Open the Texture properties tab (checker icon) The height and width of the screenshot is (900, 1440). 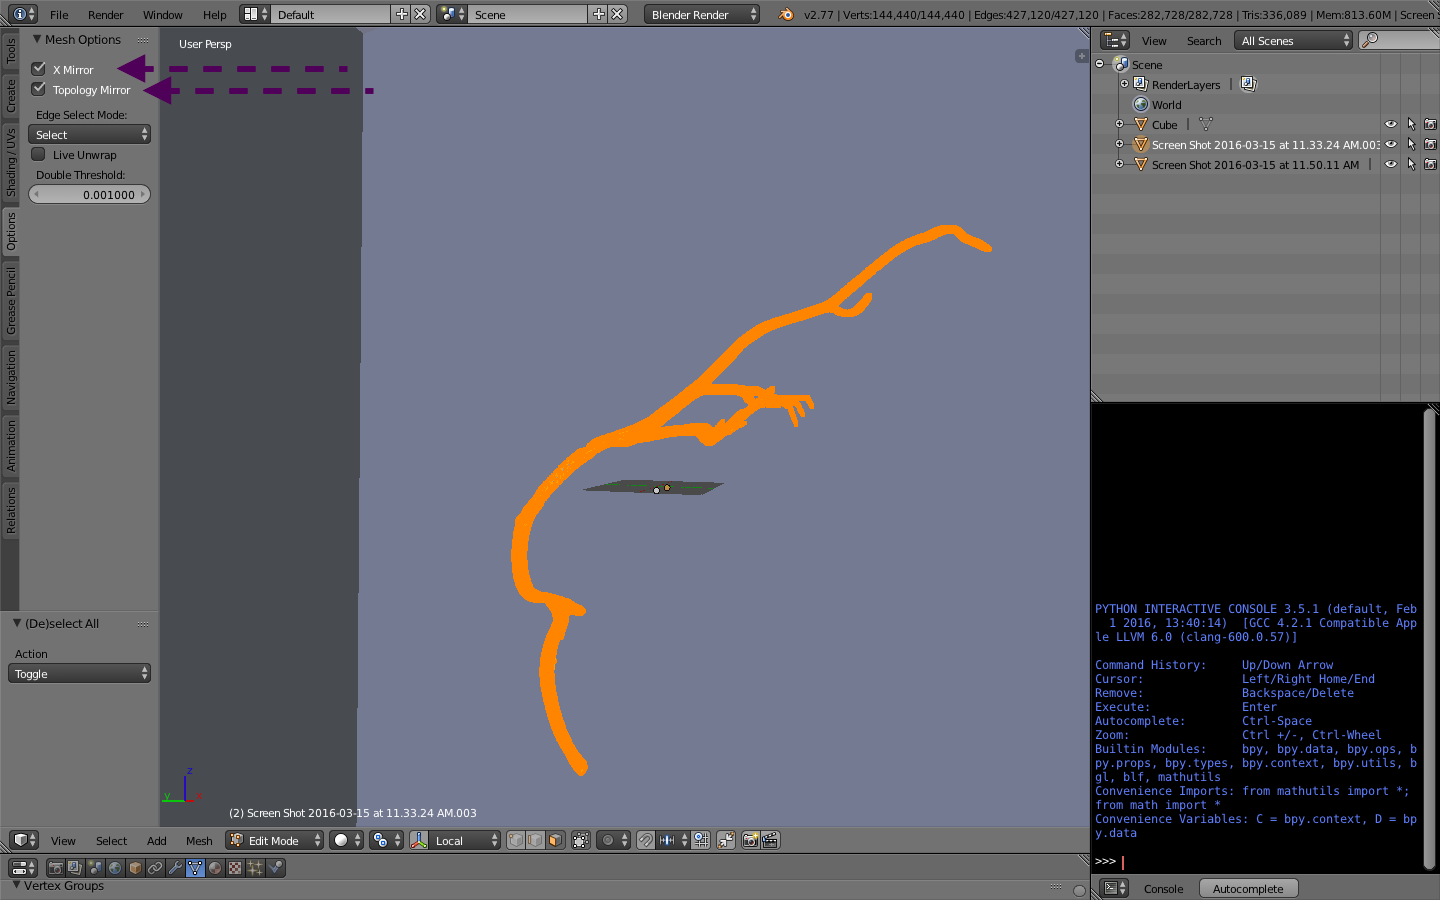pos(235,868)
